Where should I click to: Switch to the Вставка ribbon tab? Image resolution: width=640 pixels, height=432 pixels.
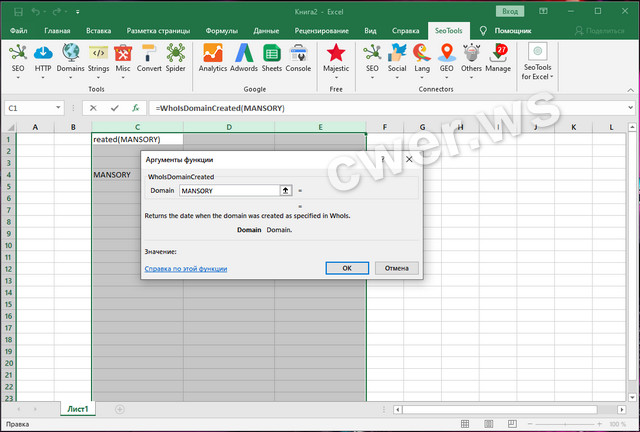98,31
